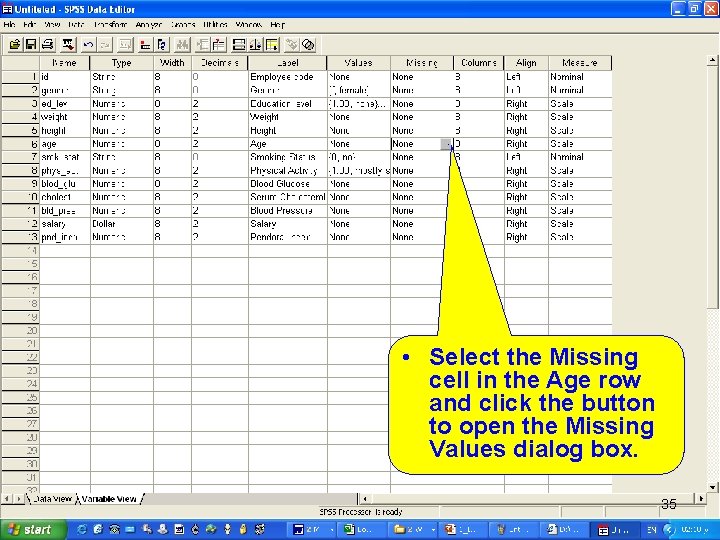Click the Undo arrow icon

tap(88, 45)
